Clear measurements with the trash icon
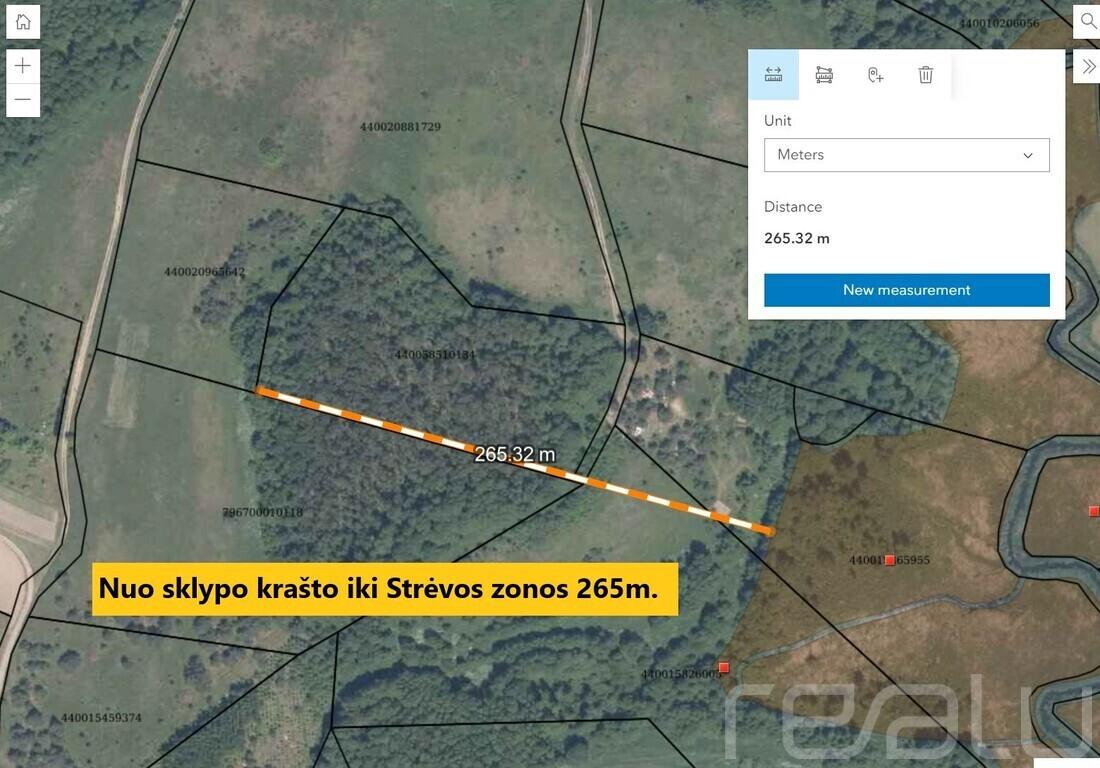 click(926, 74)
